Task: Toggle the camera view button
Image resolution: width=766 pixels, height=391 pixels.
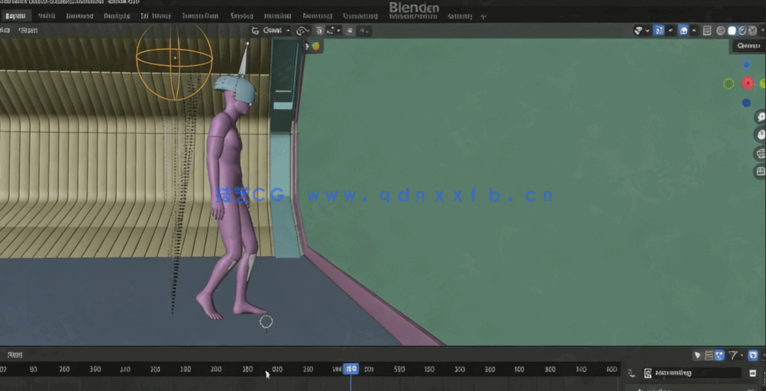Action: (x=760, y=153)
